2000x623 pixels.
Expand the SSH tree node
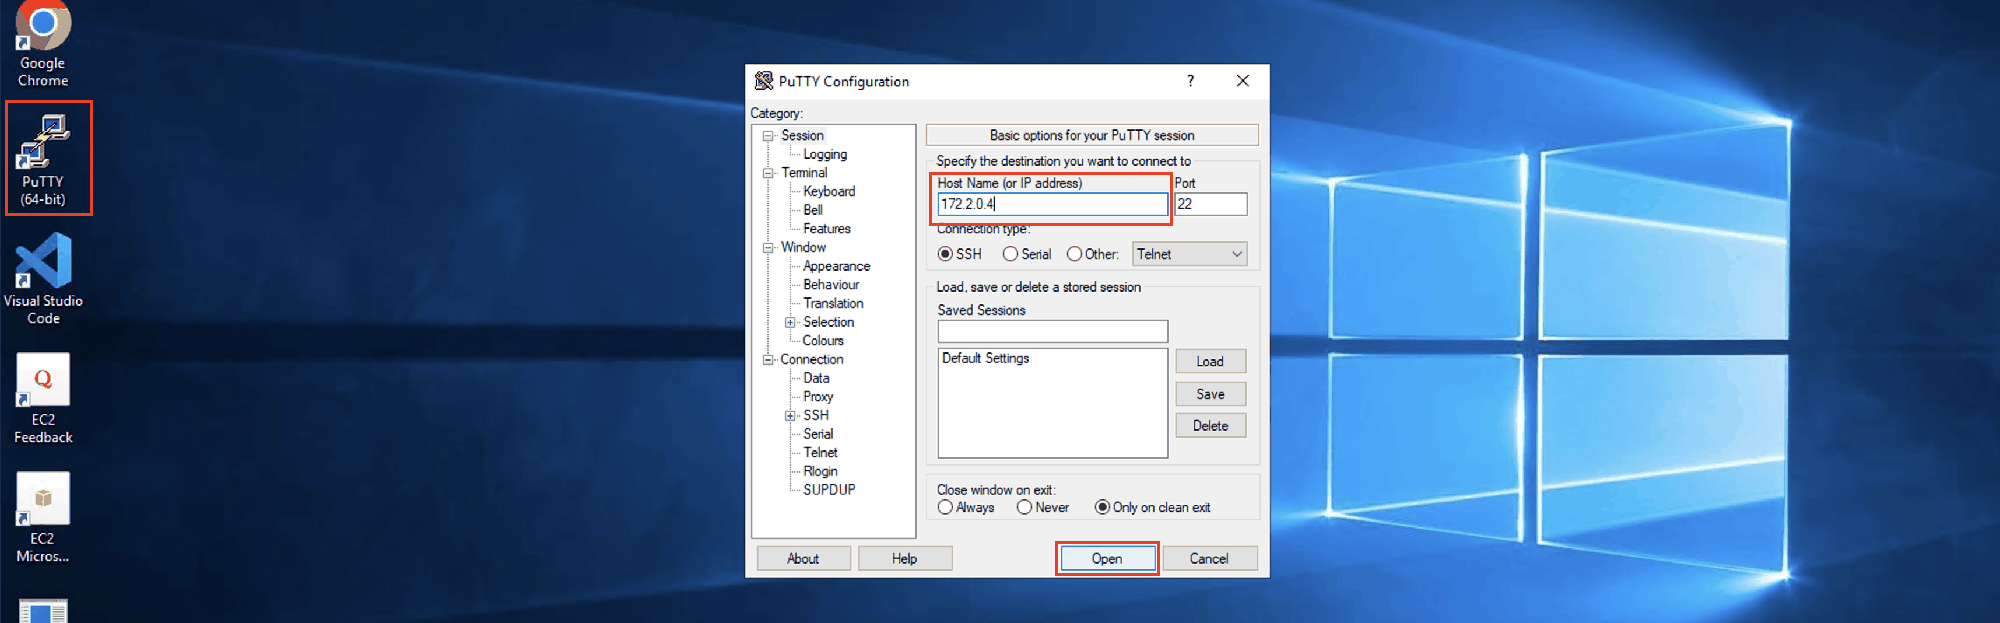coord(790,416)
